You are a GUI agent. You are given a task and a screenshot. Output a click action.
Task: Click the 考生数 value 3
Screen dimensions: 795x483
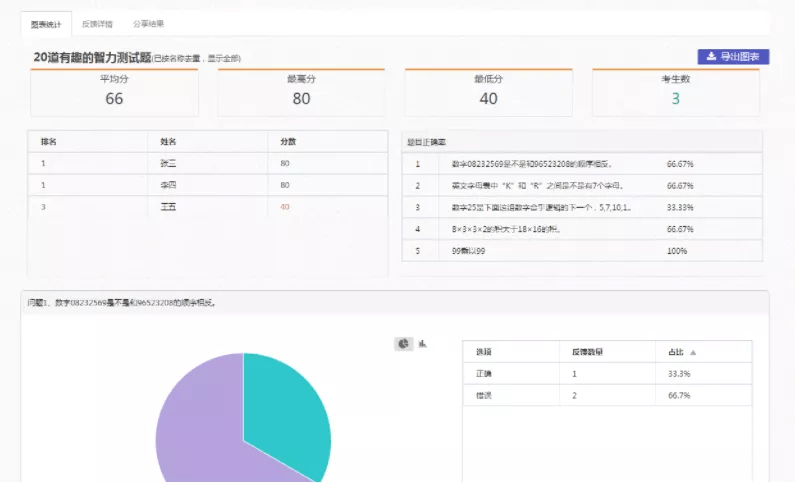pyautogui.click(x=675, y=99)
